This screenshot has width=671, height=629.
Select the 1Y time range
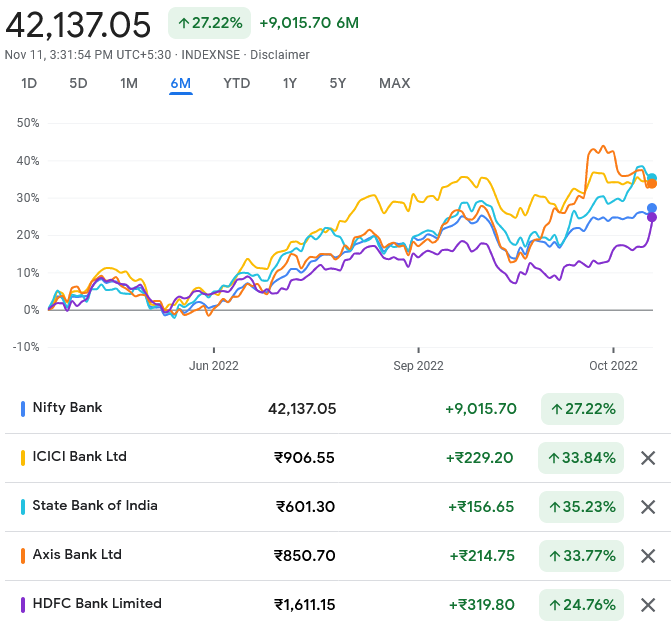coord(290,83)
